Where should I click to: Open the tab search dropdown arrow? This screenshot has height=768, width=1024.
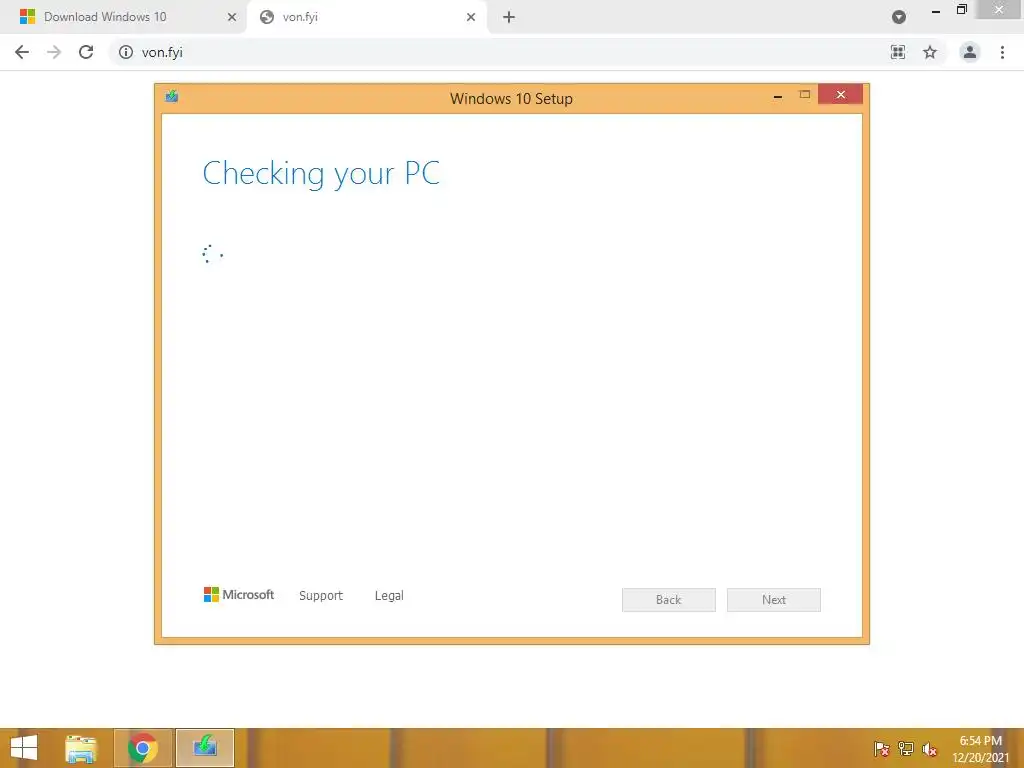pyautogui.click(x=899, y=17)
